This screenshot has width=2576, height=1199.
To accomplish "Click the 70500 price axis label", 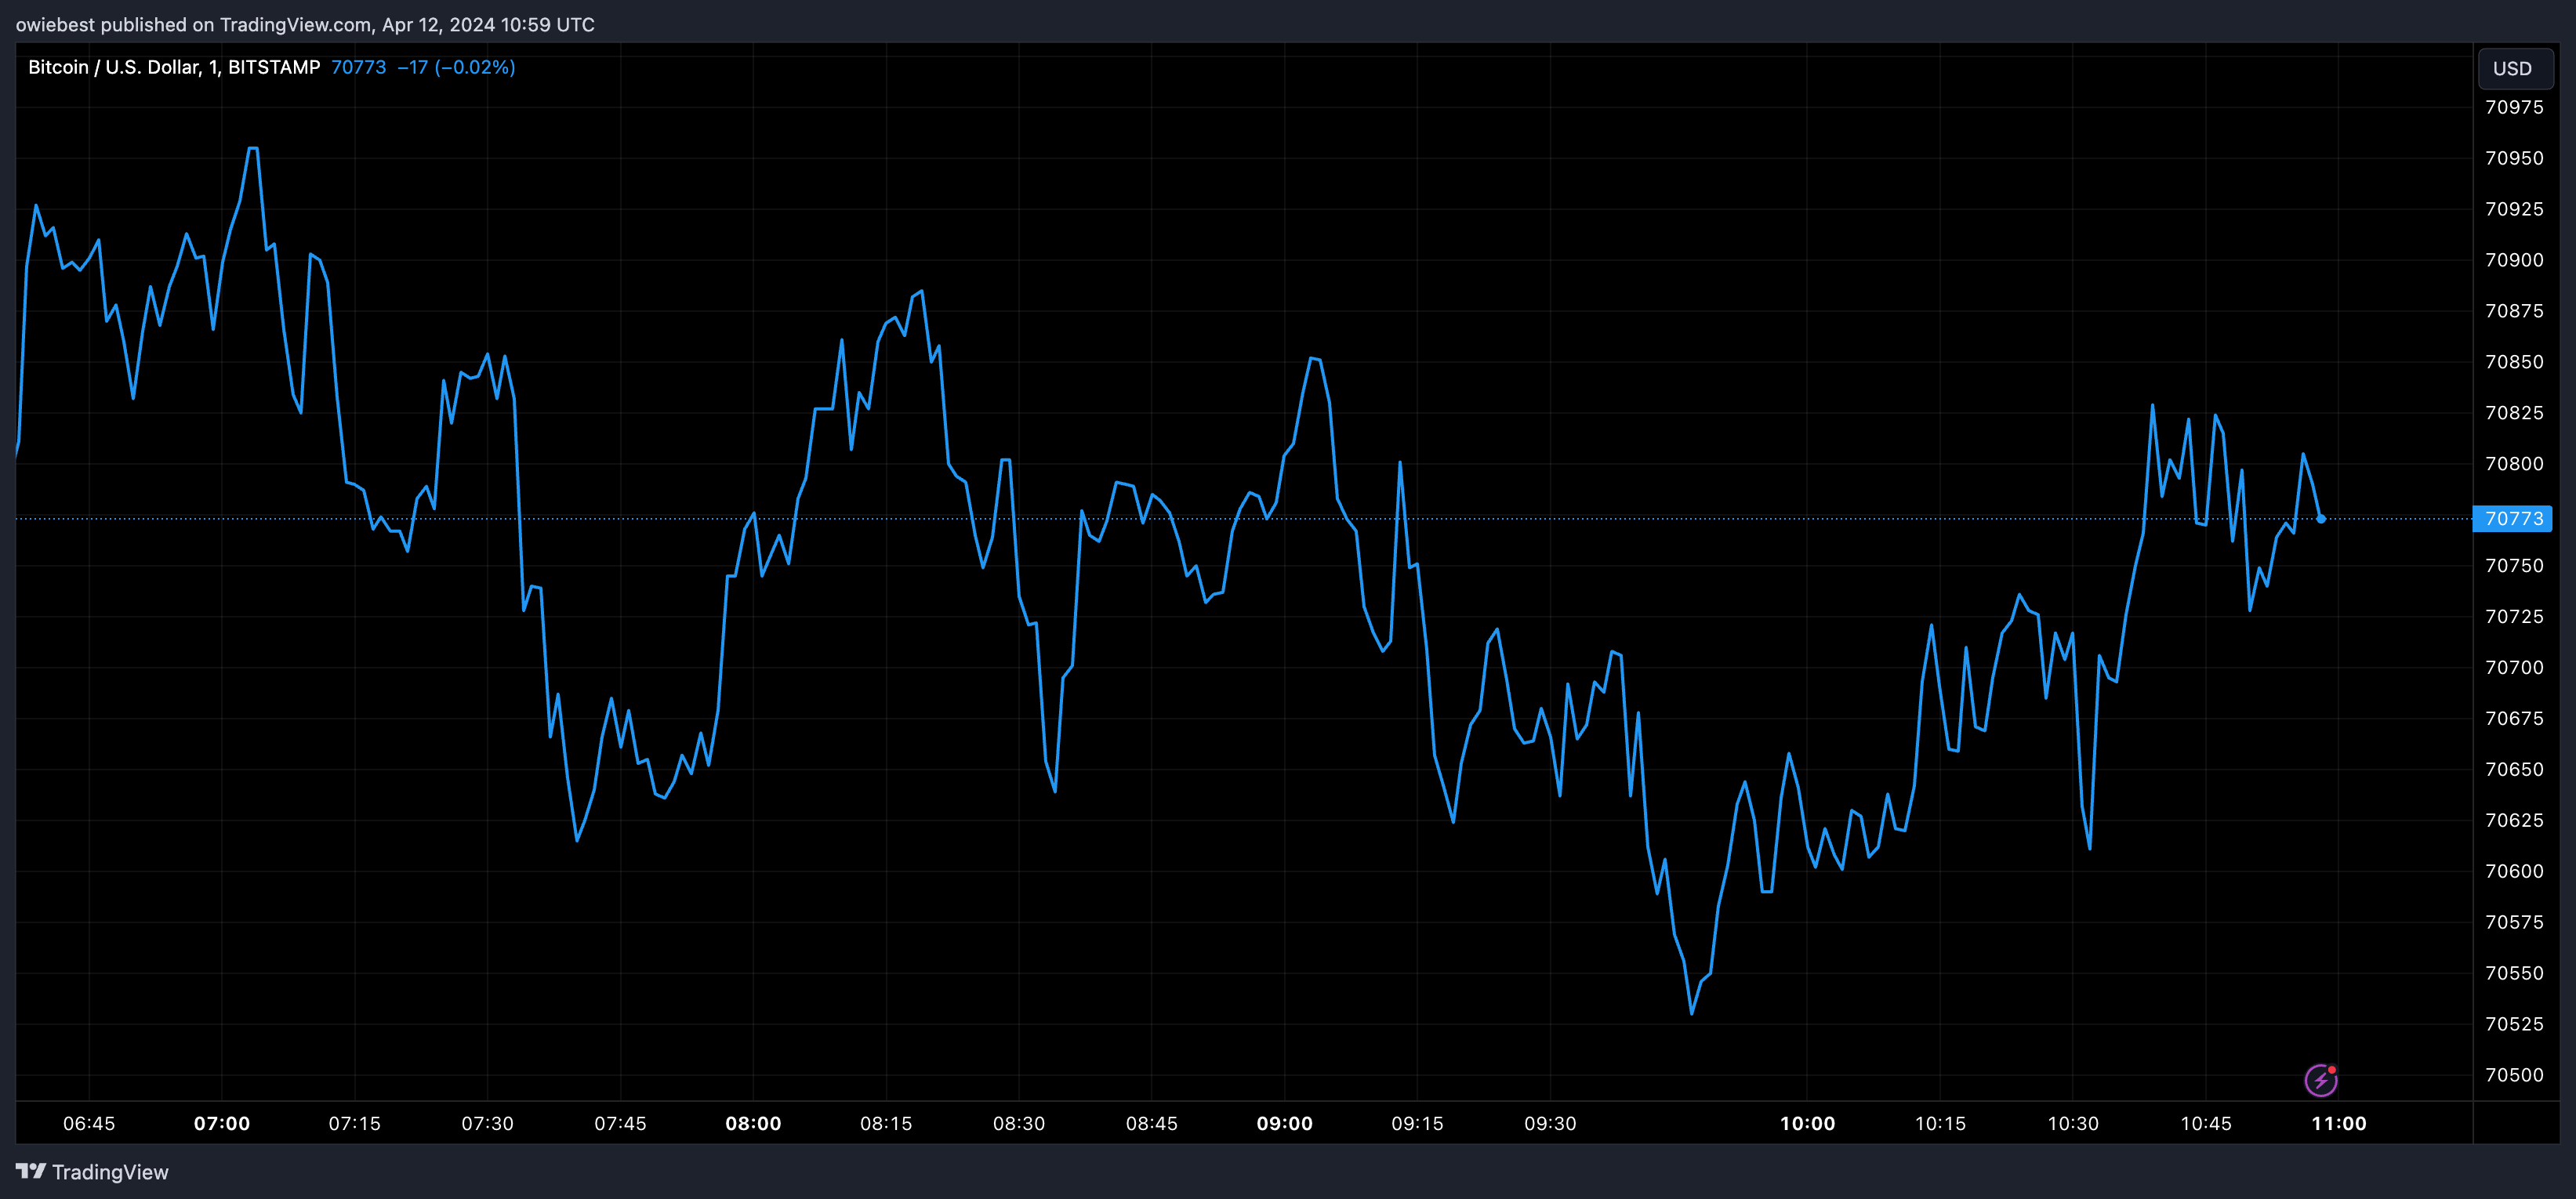I will click(2514, 1075).
